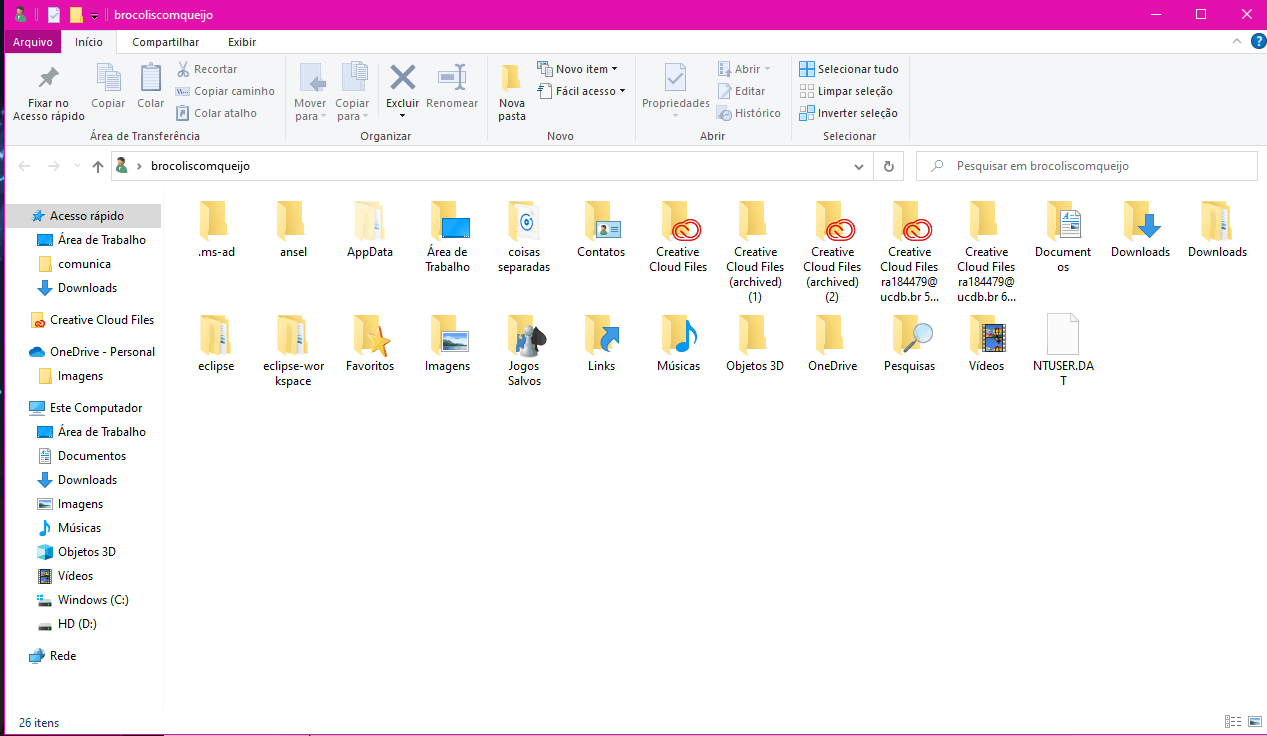
Task: Go up one level with up arrow
Action: tap(97, 166)
